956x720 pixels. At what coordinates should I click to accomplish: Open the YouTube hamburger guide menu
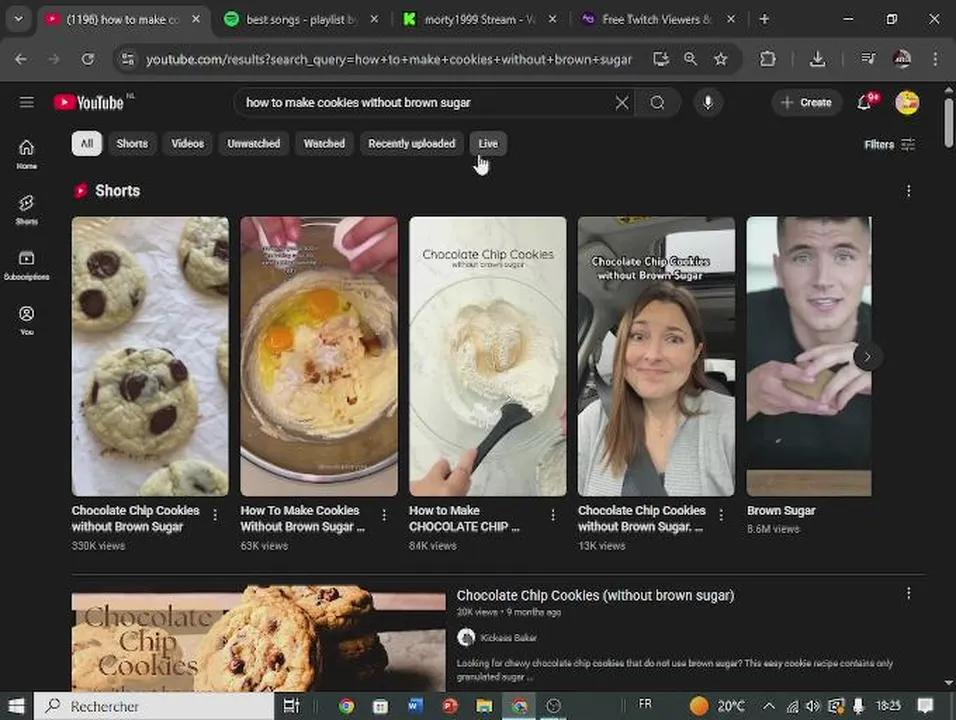tap(27, 103)
